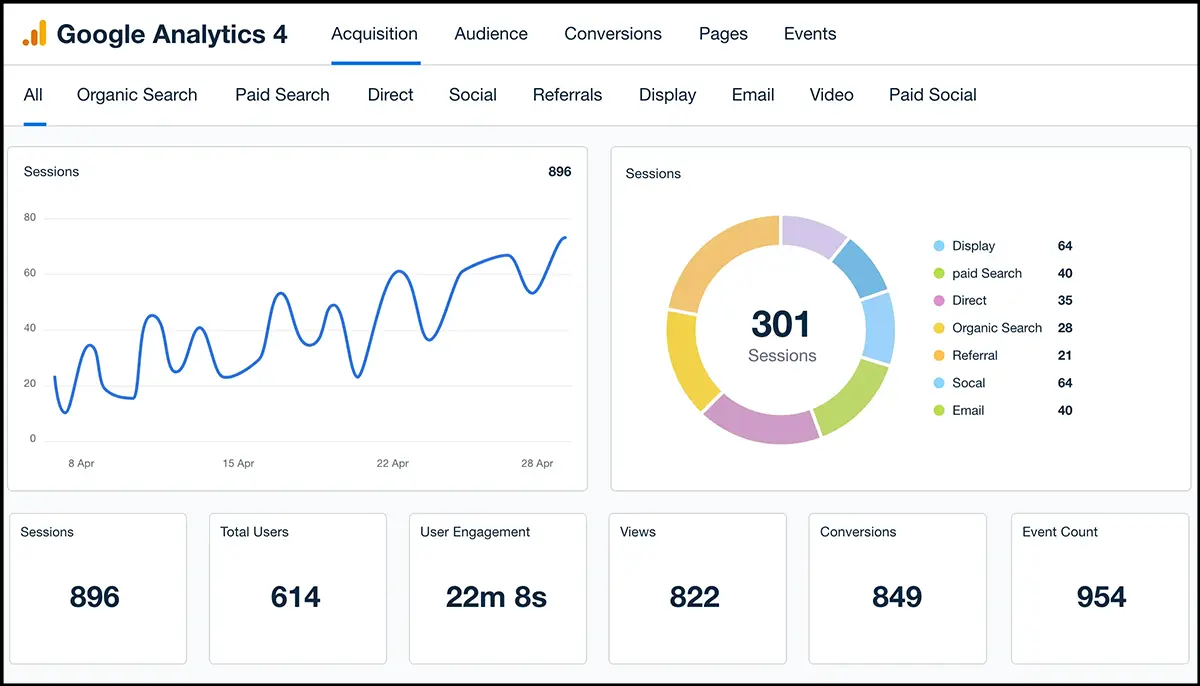1200x686 pixels.
Task: Click the Google Analytics 4 logo icon
Action: pyautogui.click(x=34, y=34)
